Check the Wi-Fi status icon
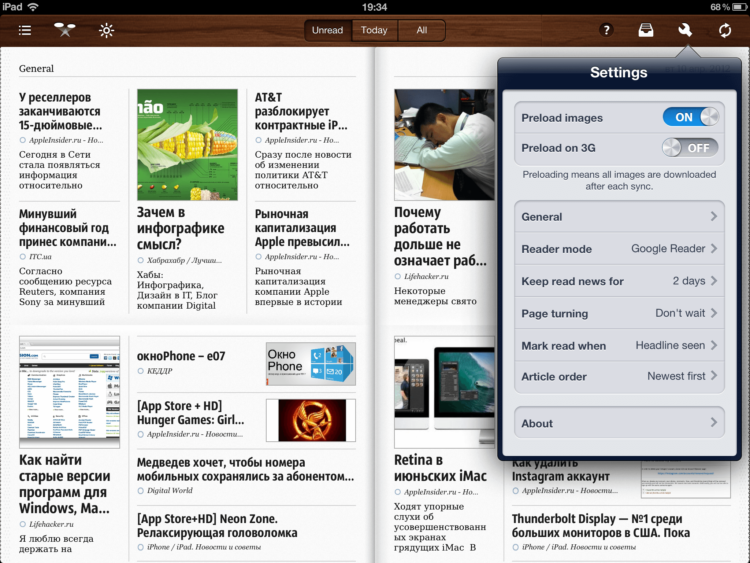 tap(33, 7)
